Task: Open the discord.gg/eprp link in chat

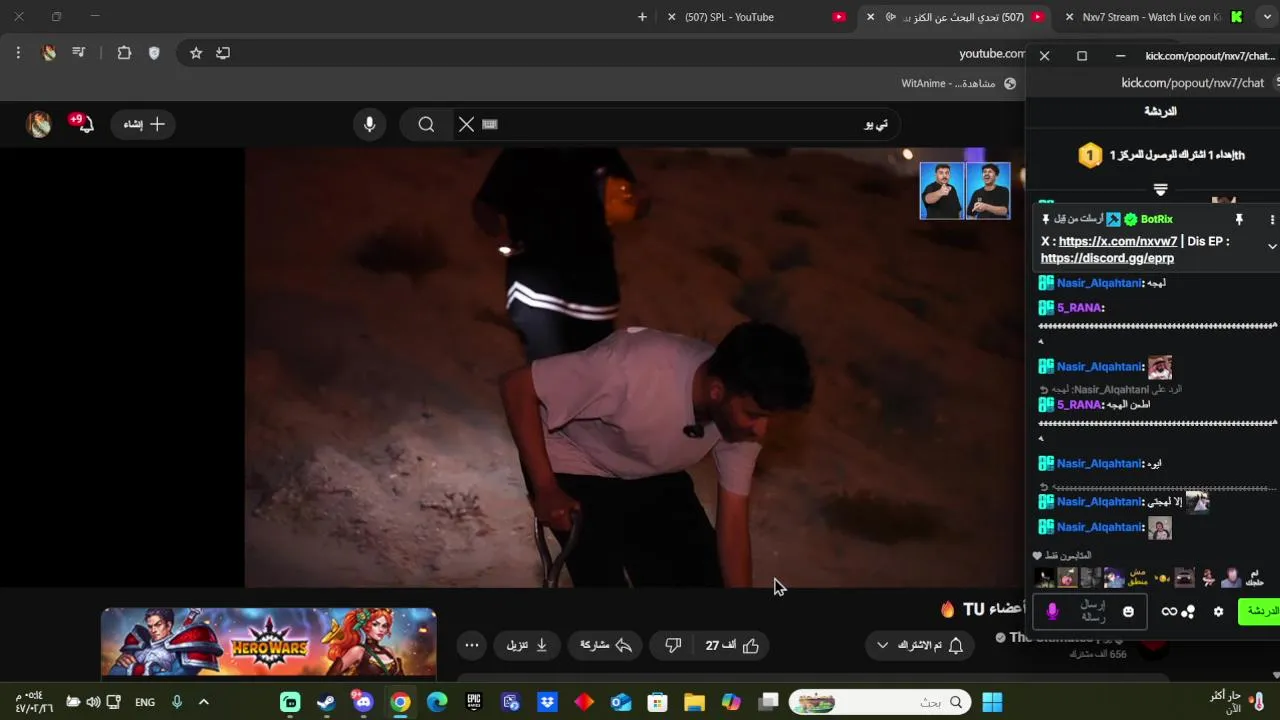Action: (x=1107, y=258)
